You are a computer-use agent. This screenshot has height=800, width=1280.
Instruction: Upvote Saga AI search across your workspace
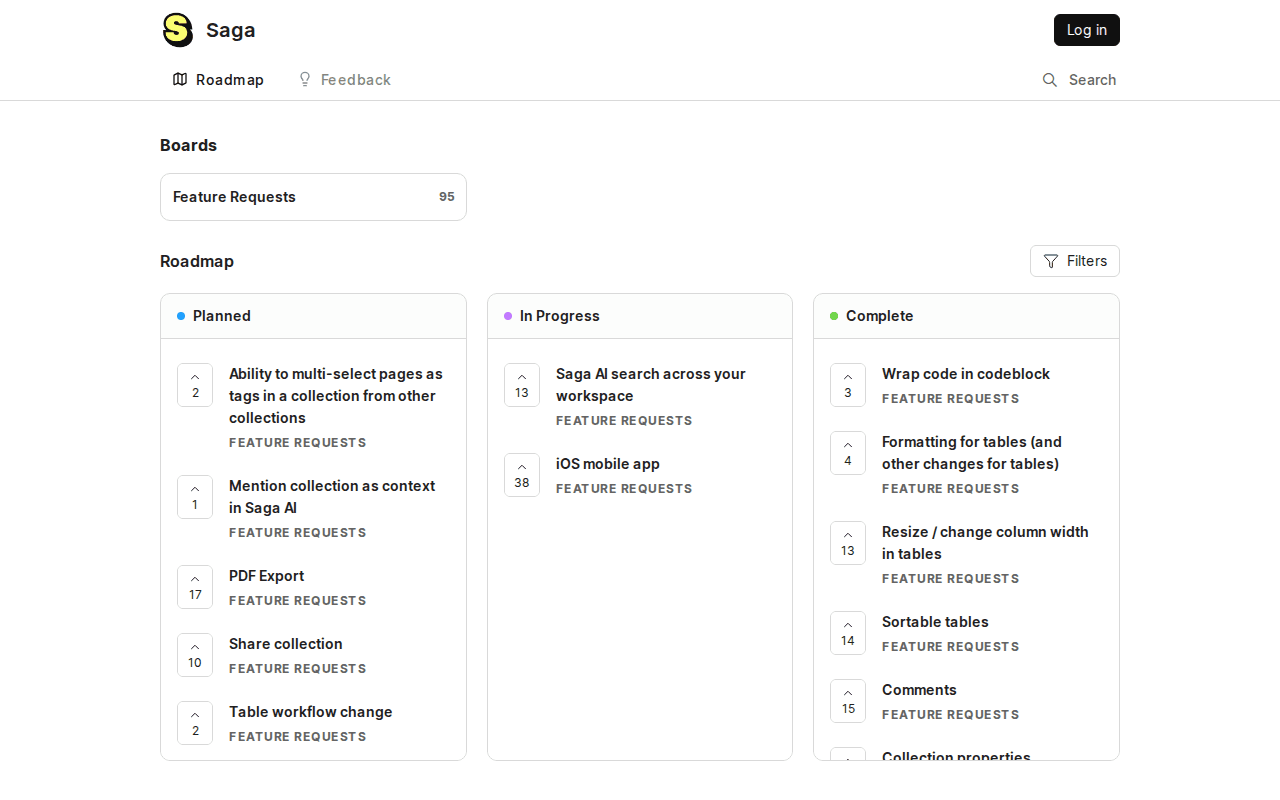click(522, 385)
